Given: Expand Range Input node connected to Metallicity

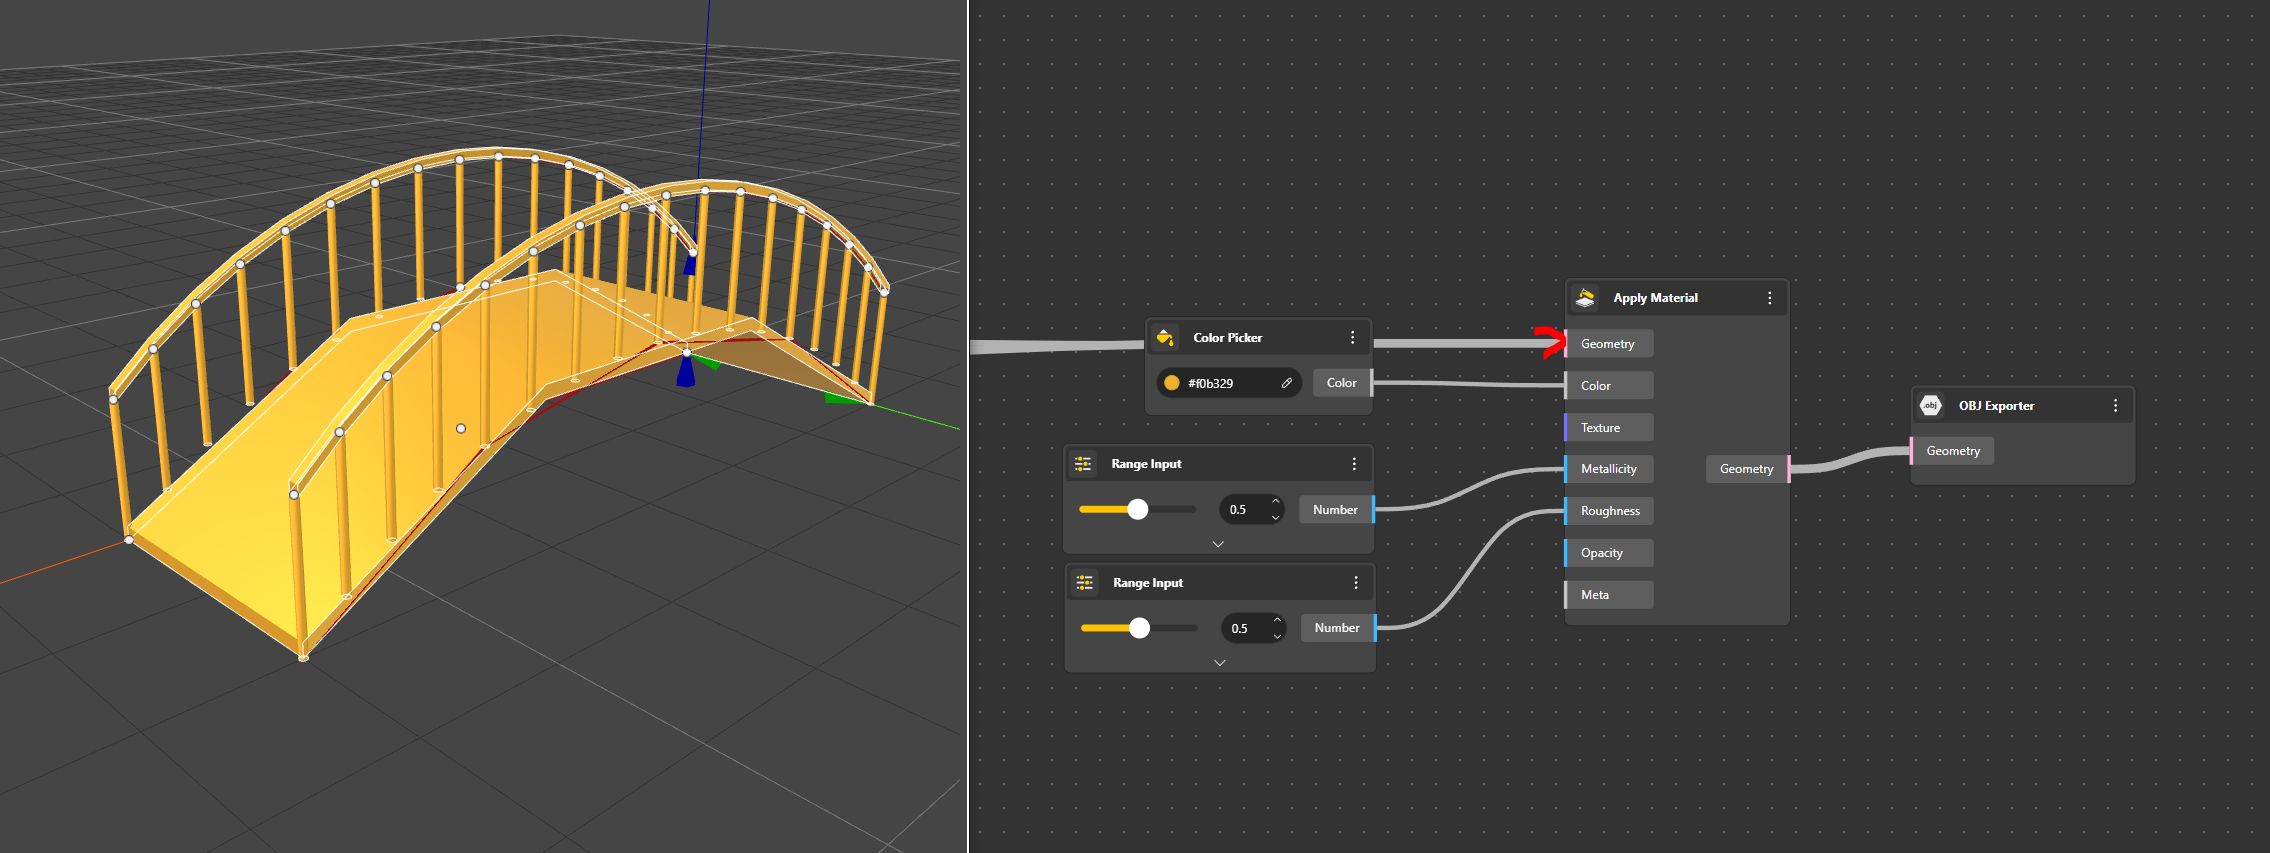Looking at the screenshot, I should 1218,544.
